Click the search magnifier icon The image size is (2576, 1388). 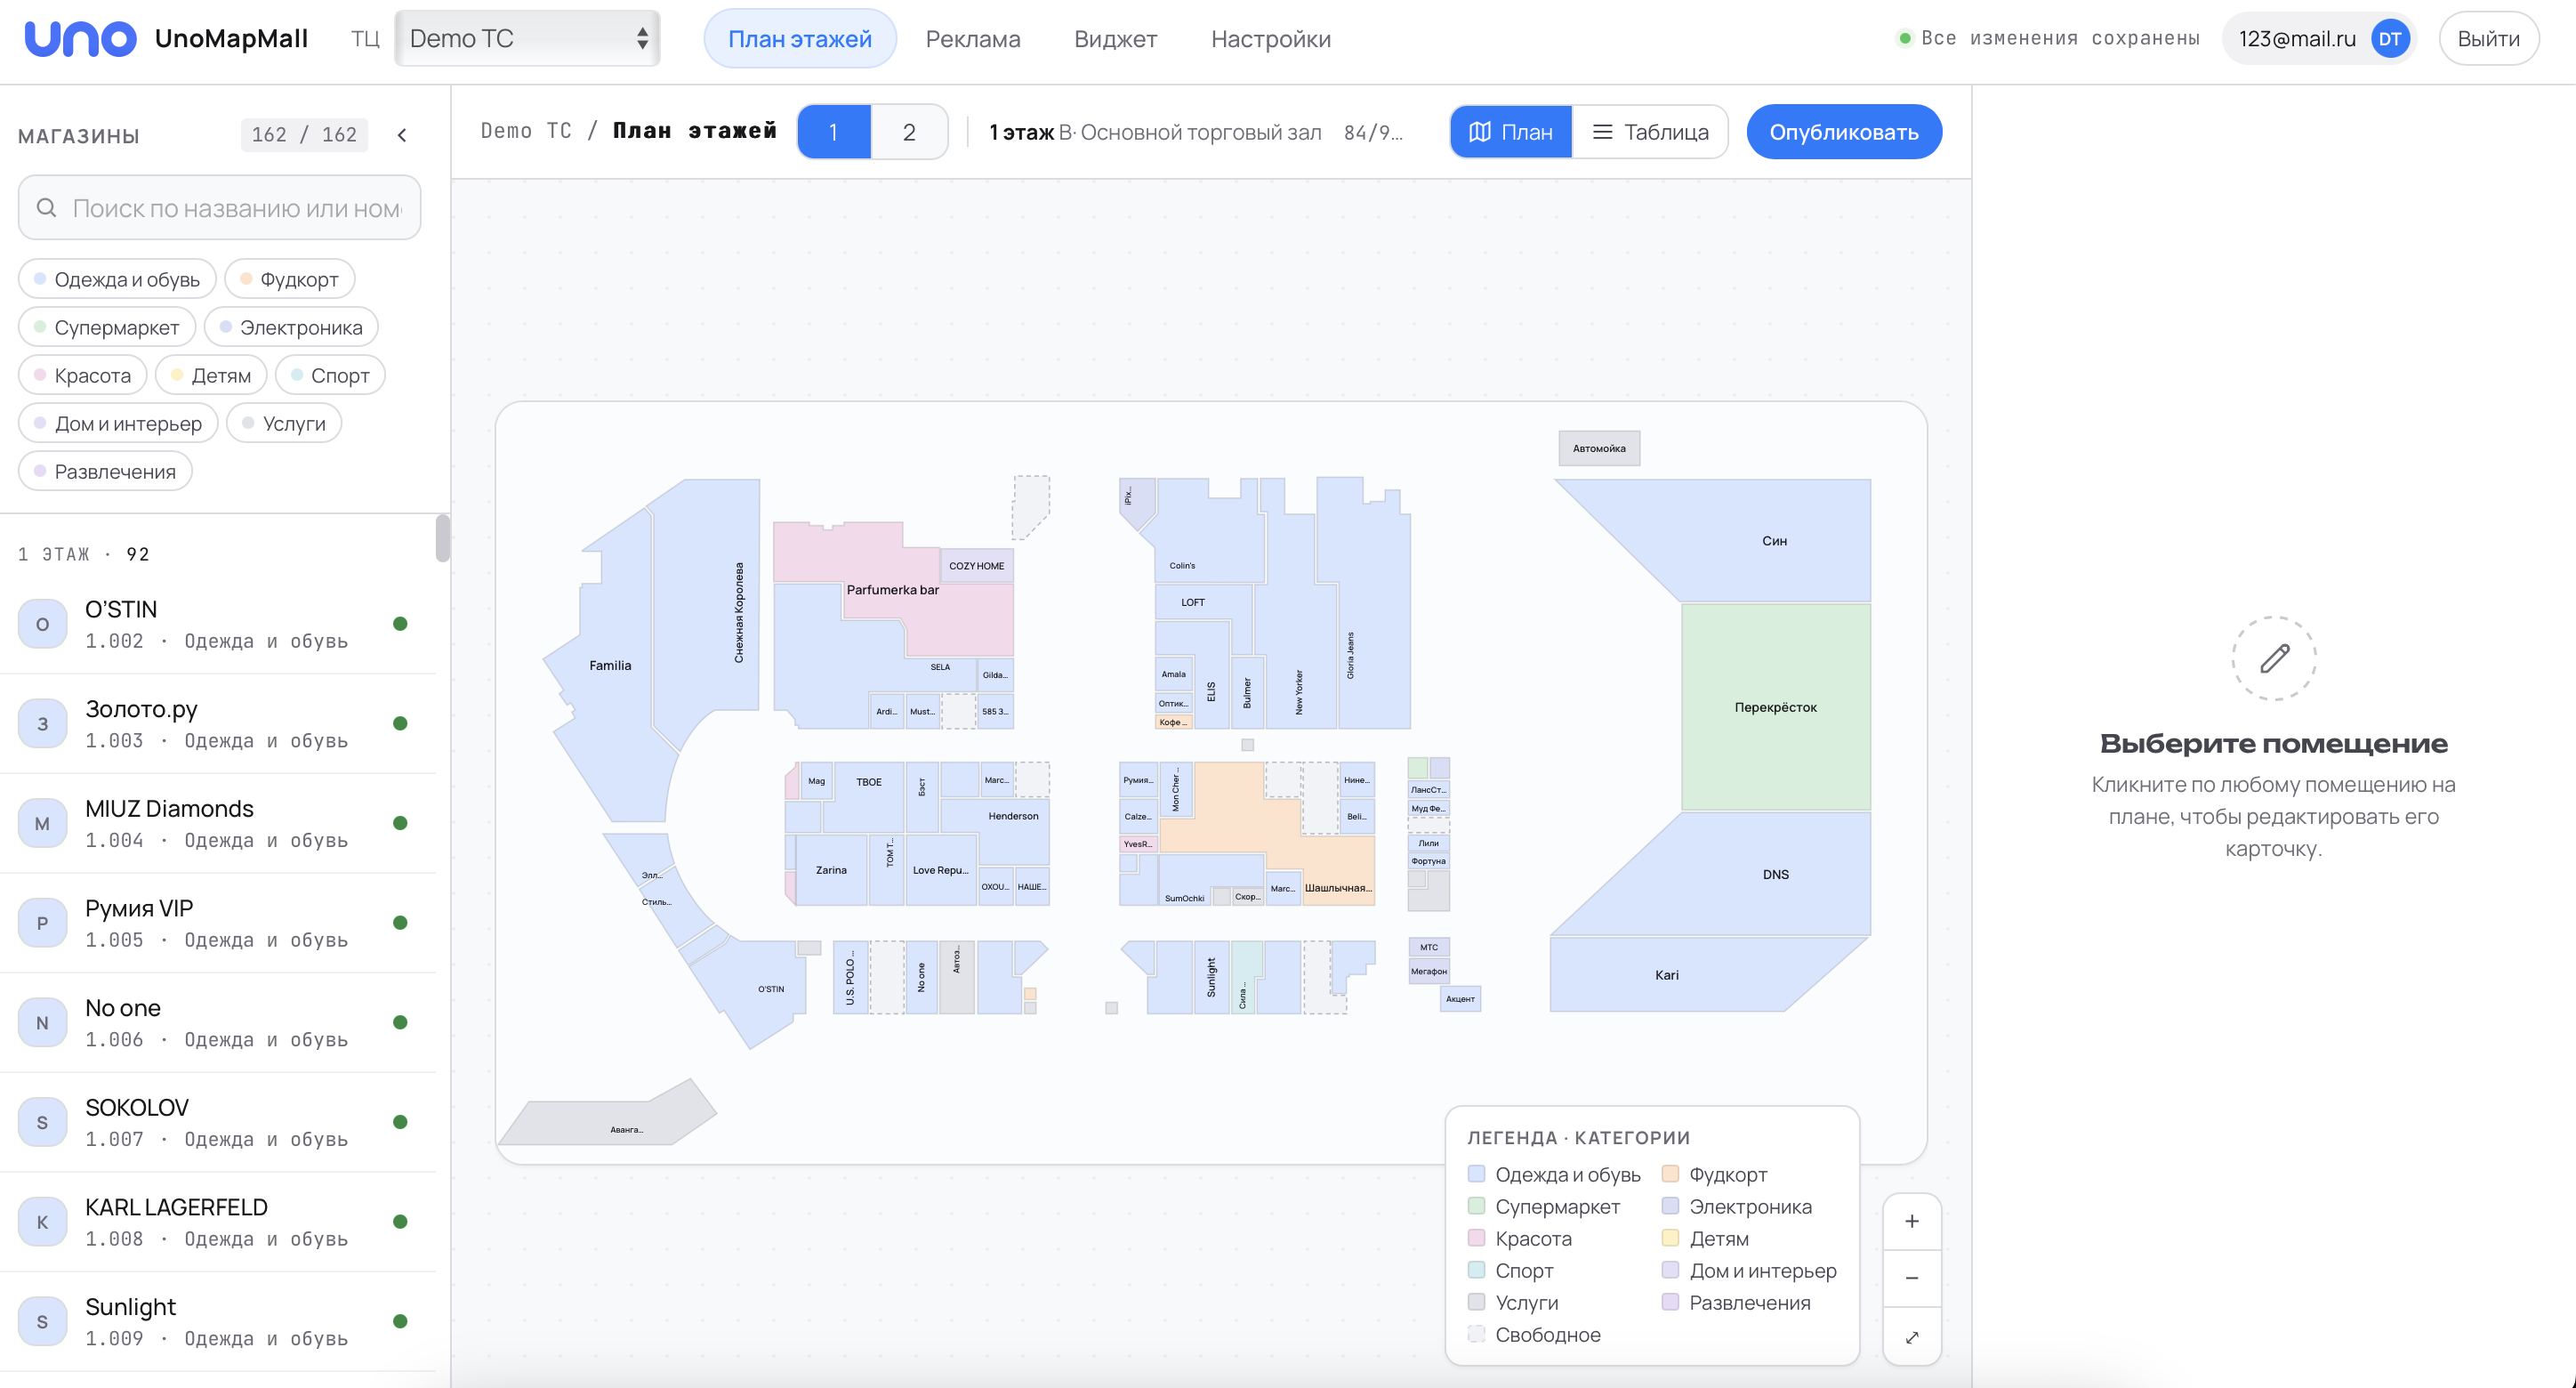[46, 208]
